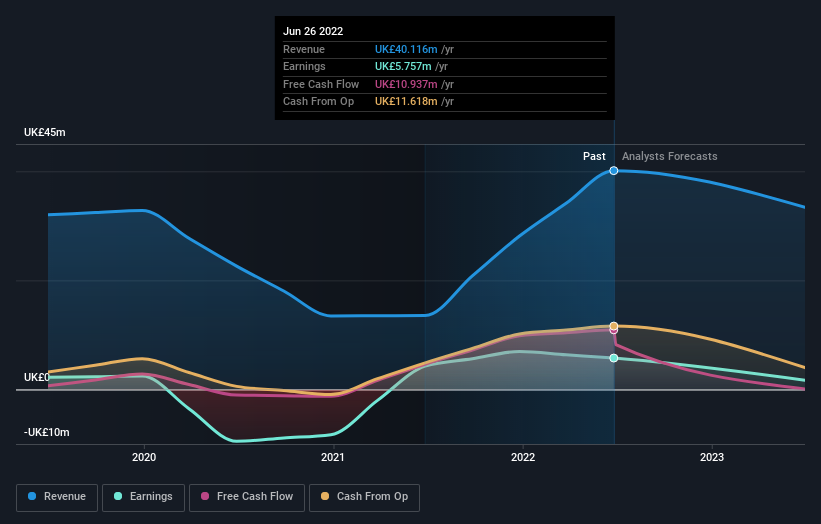Toggle the Cash From Op legend button
821x524 pixels.
coord(364,497)
